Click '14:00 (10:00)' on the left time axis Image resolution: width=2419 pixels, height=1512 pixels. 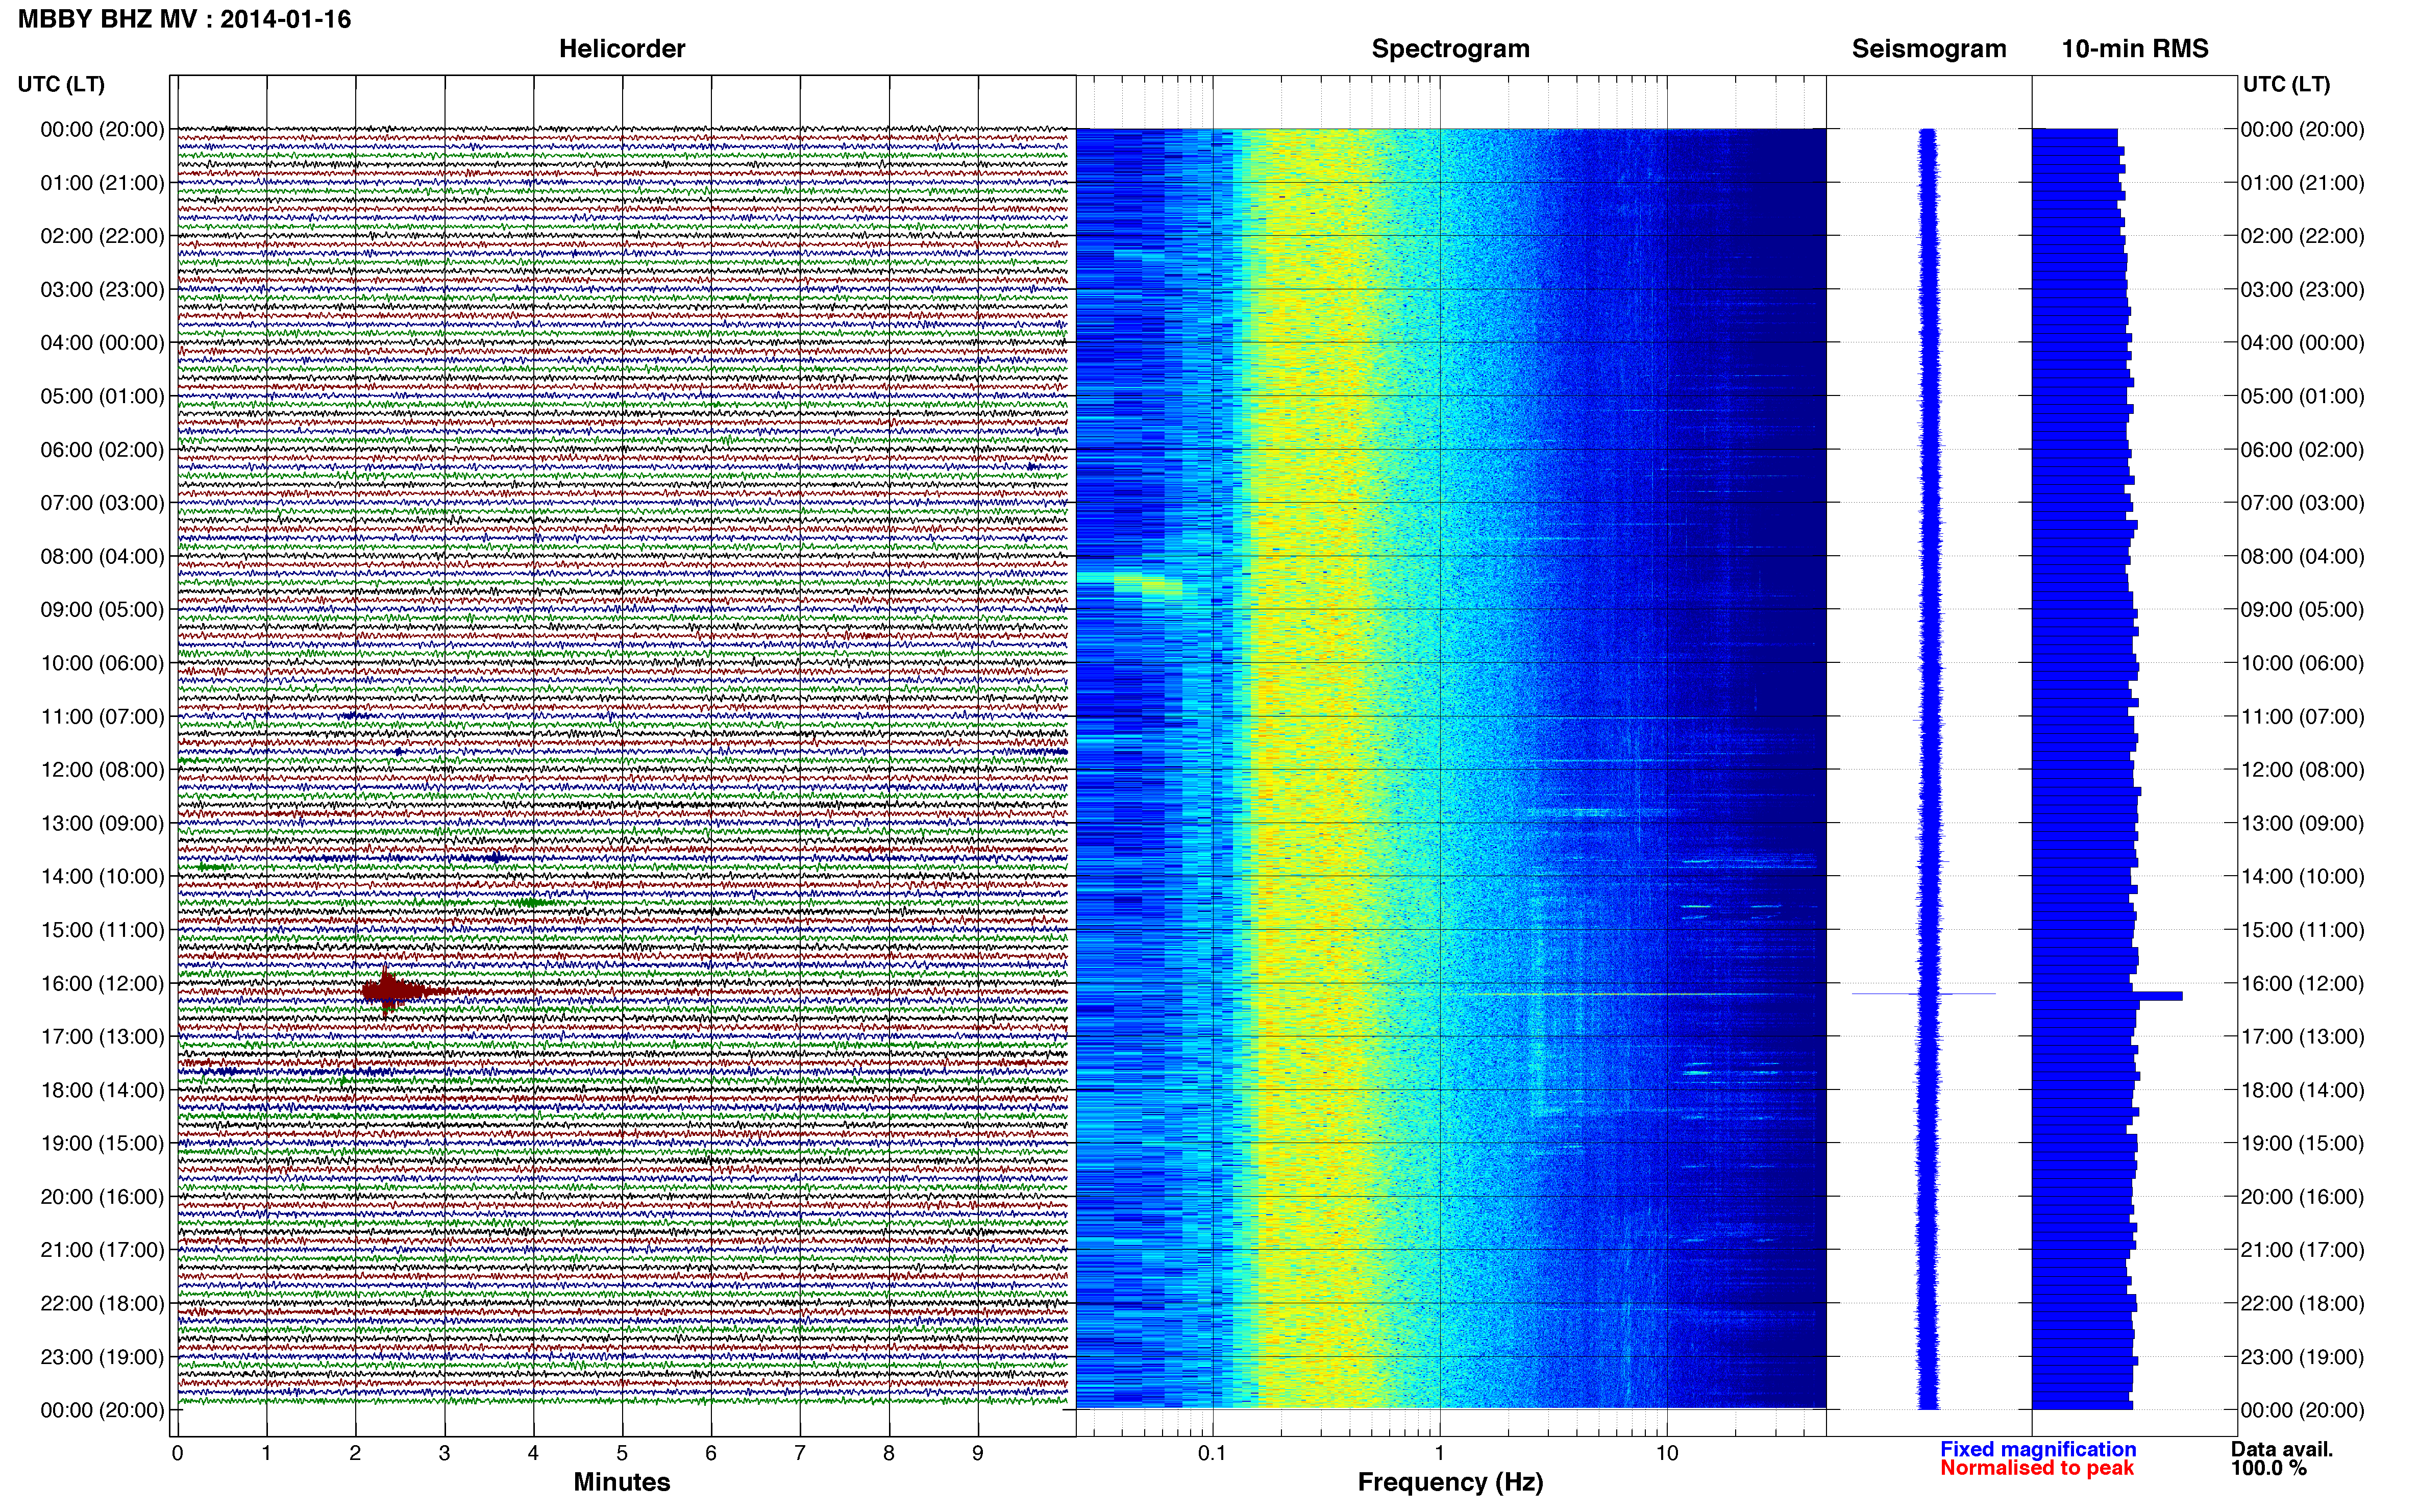tap(102, 877)
